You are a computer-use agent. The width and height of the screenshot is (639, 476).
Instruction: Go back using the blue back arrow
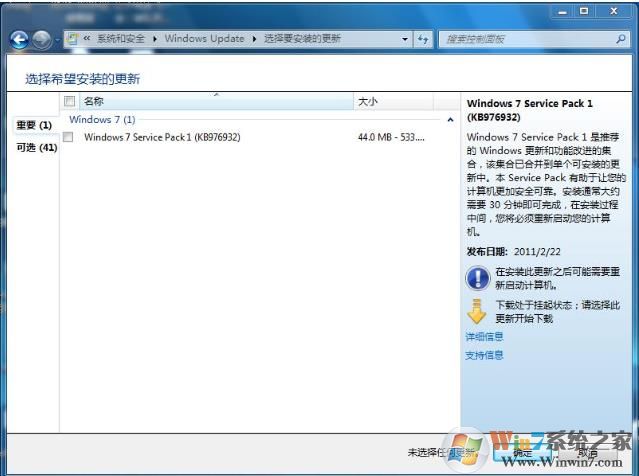(19, 40)
